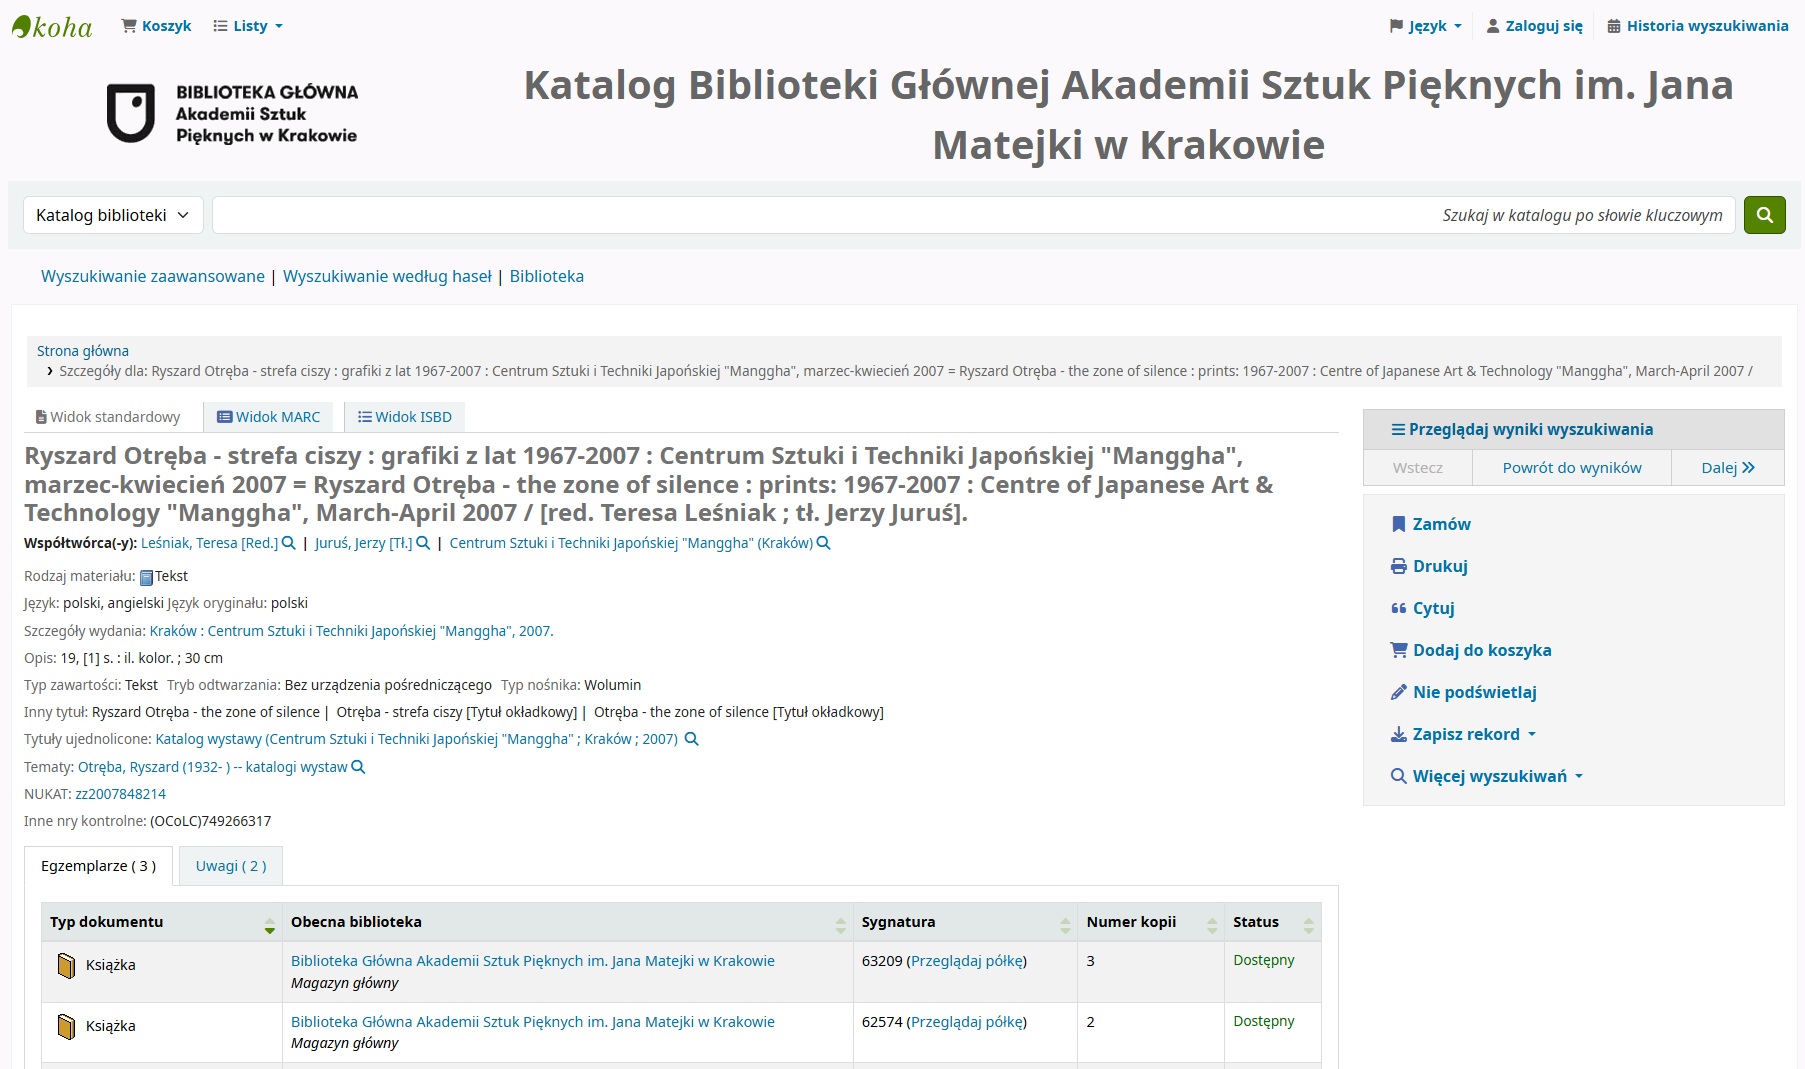The width and height of the screenshot is (1805, 1069).
Task: Open the Uwagi ( 2 ) tab
Action: click(x=231, y=866)
